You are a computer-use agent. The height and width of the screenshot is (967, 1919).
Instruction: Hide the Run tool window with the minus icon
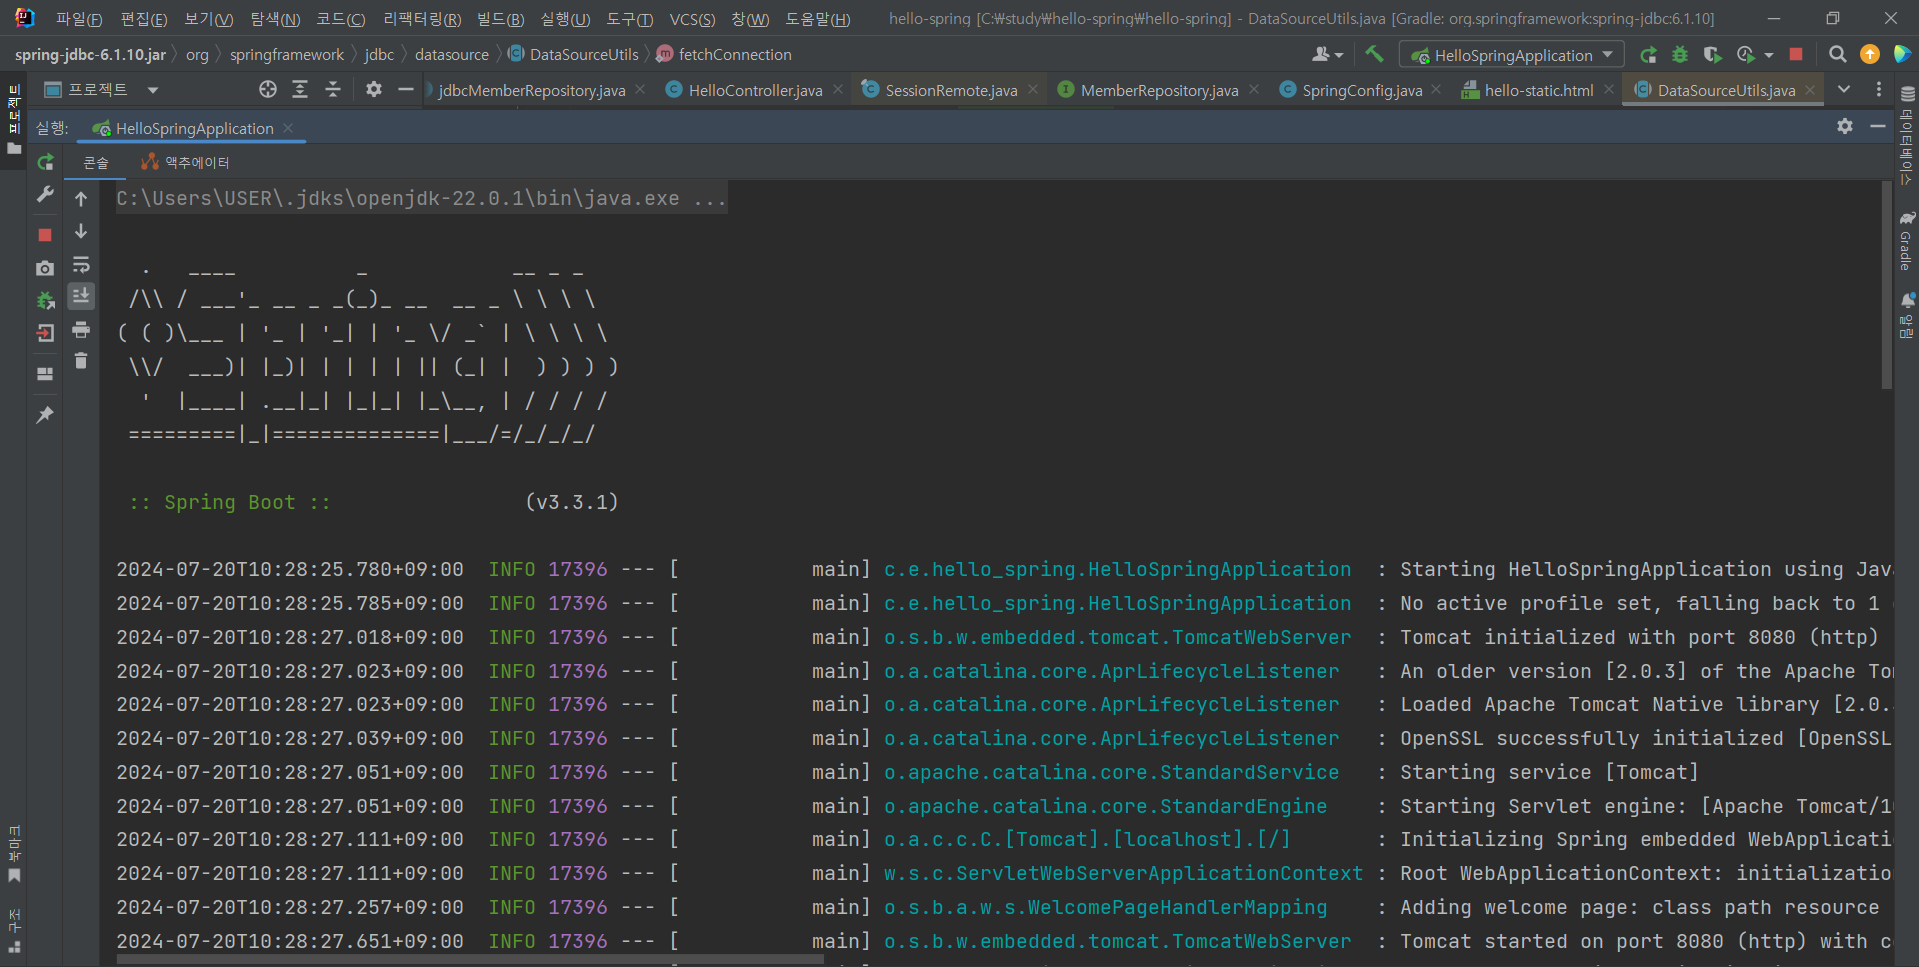(x=1877, y=126)
